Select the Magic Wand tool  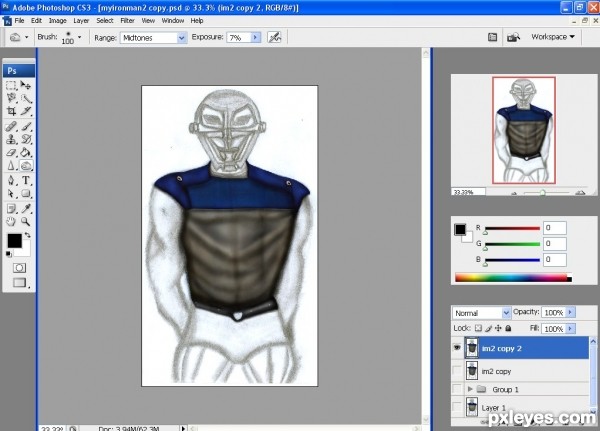coord(26,98)
